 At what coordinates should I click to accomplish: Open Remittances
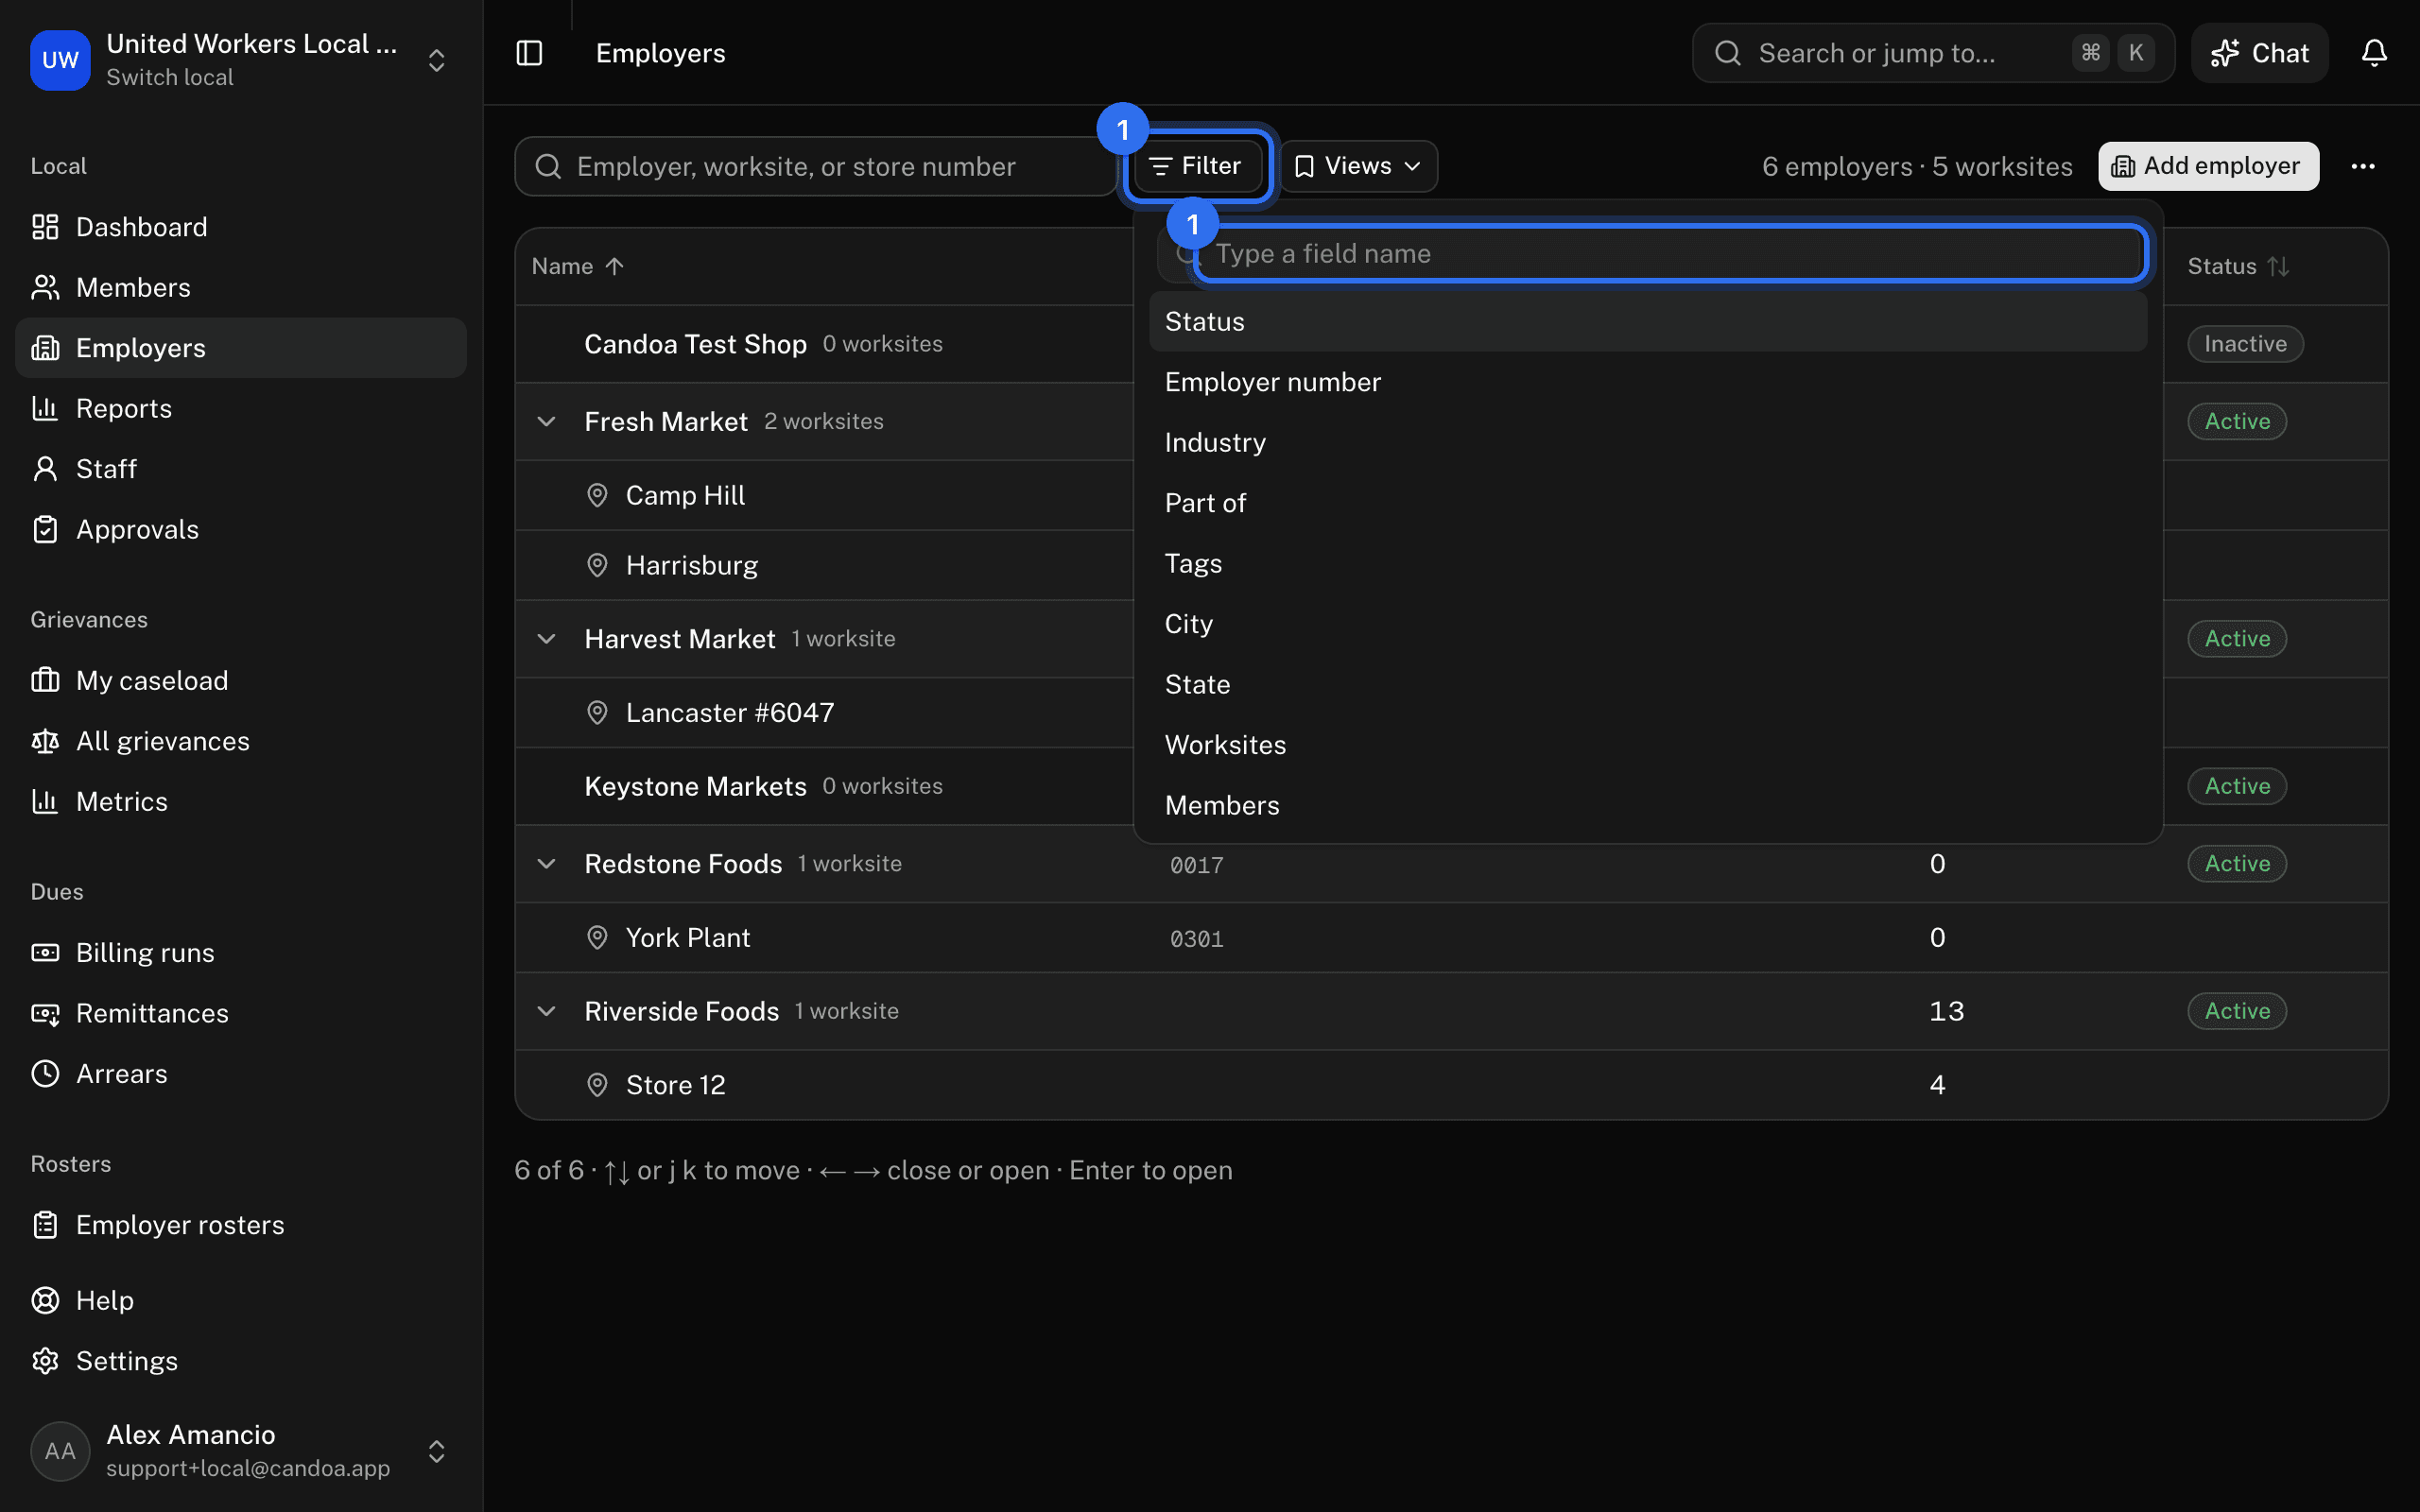coord(241,1013)
